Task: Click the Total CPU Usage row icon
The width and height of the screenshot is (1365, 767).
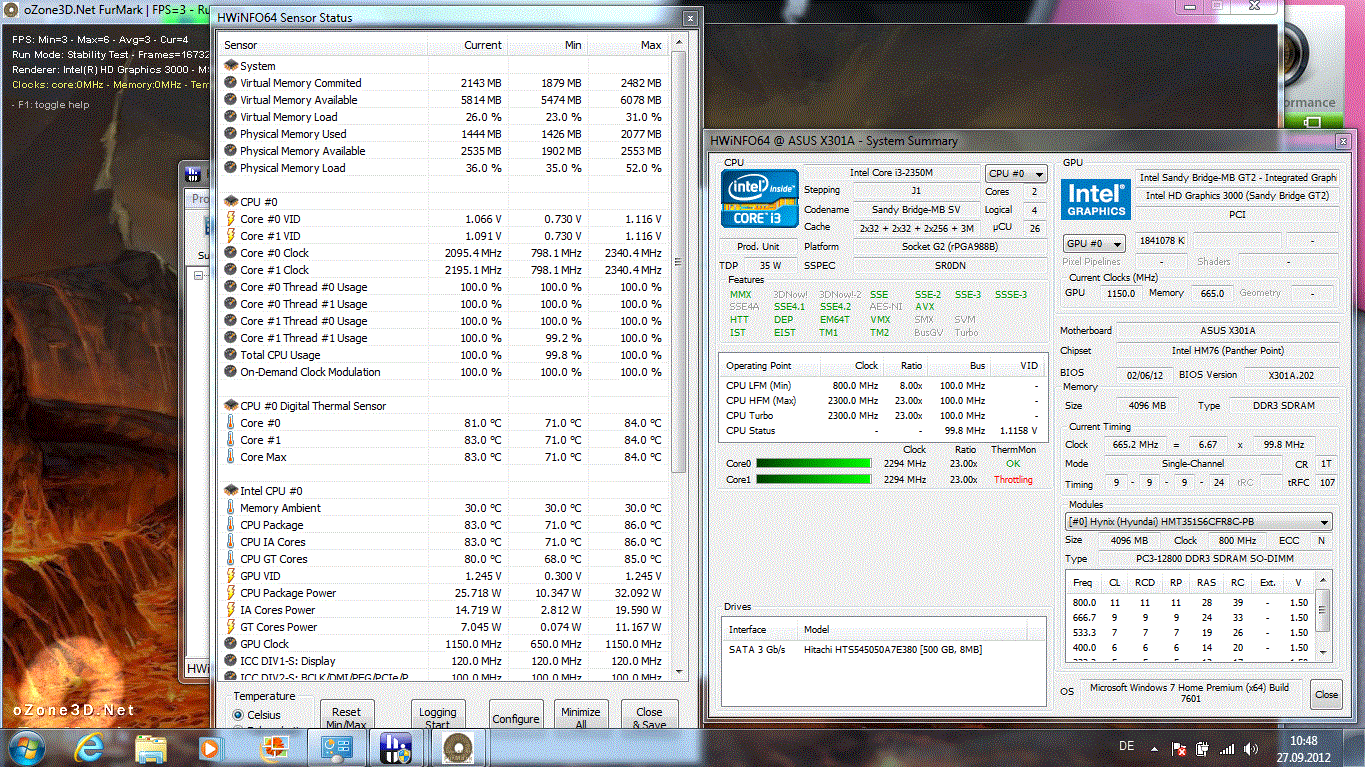Action: (231, 355)
